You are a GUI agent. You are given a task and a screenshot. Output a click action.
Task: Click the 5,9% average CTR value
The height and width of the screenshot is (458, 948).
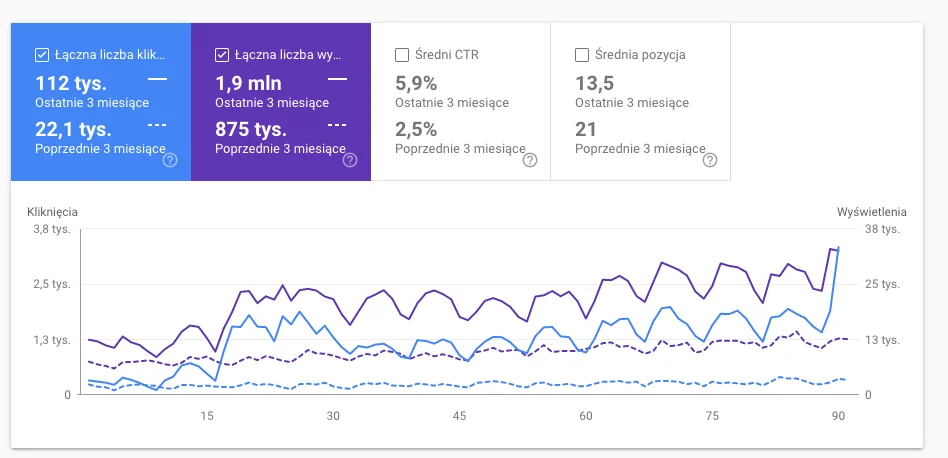(416, 83)
